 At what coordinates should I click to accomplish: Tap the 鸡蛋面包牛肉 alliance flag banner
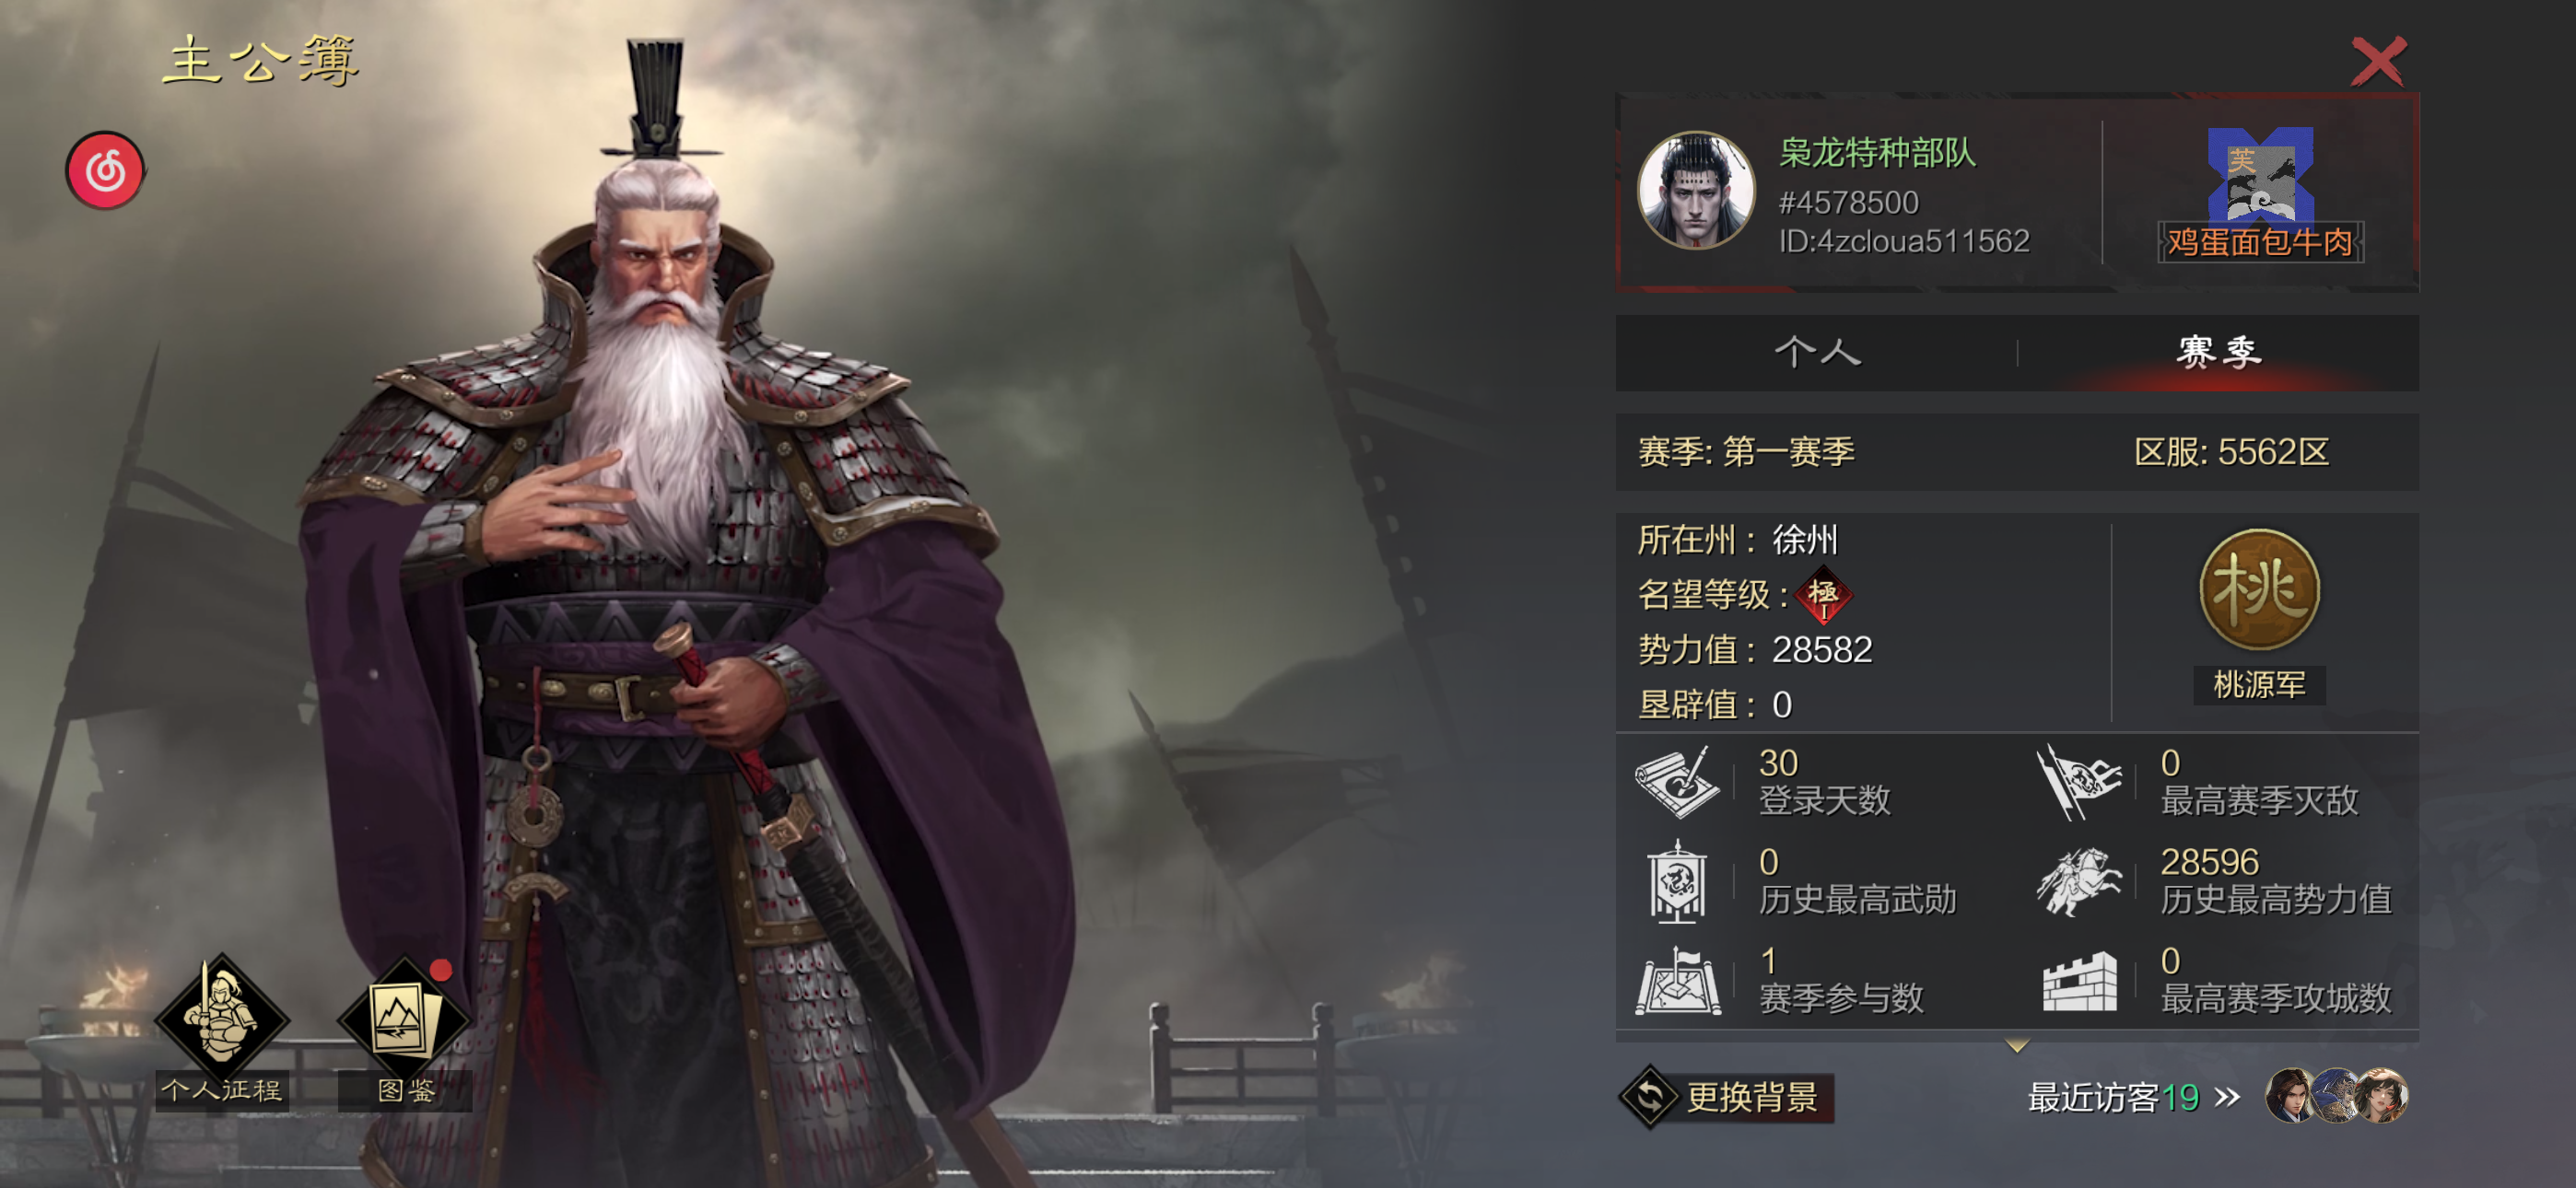pyautogui.click(x=2260, y=193)
